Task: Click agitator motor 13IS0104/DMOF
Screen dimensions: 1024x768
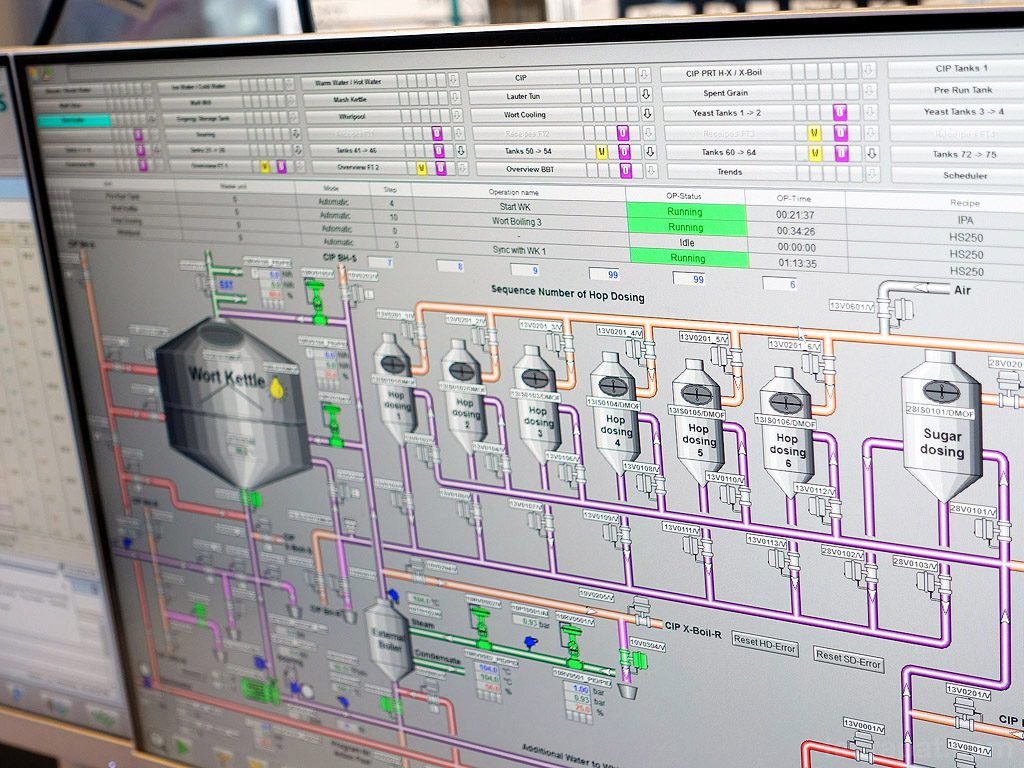Action: [613, 387]
